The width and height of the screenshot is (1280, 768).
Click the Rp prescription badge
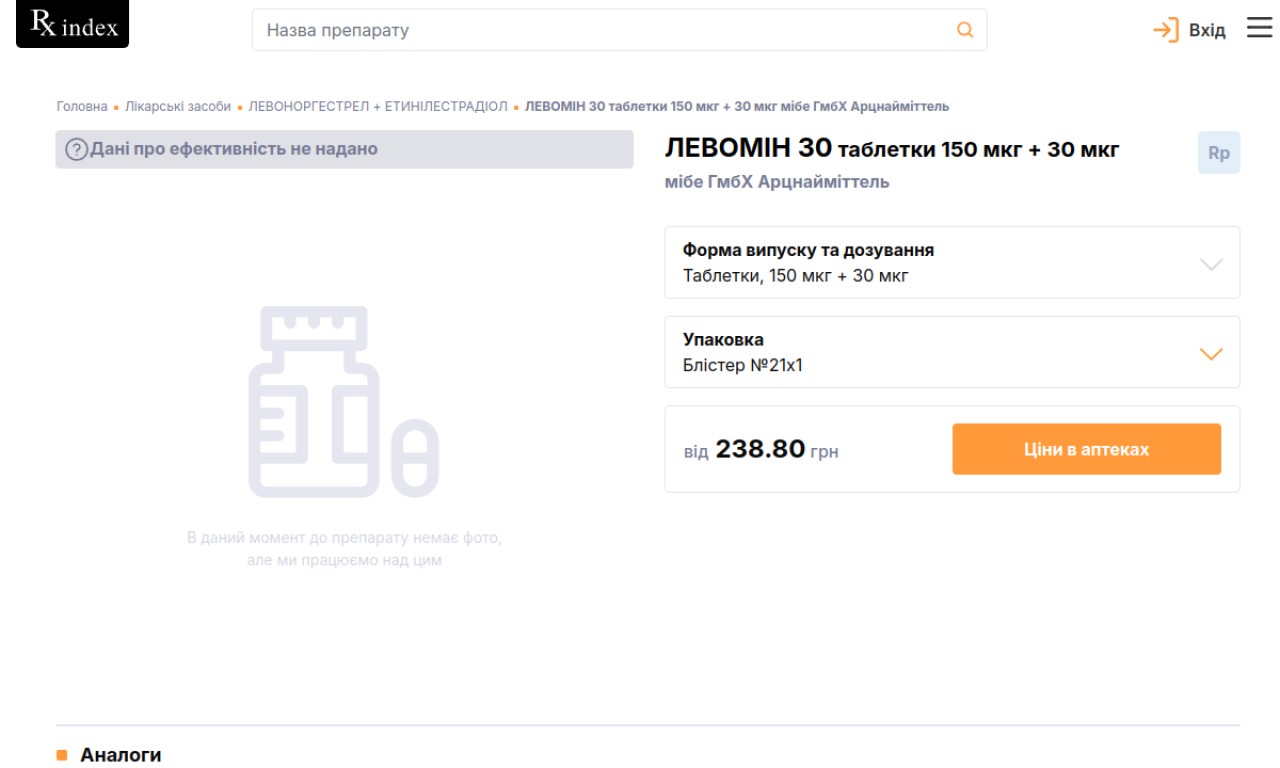click(1219, 153)
